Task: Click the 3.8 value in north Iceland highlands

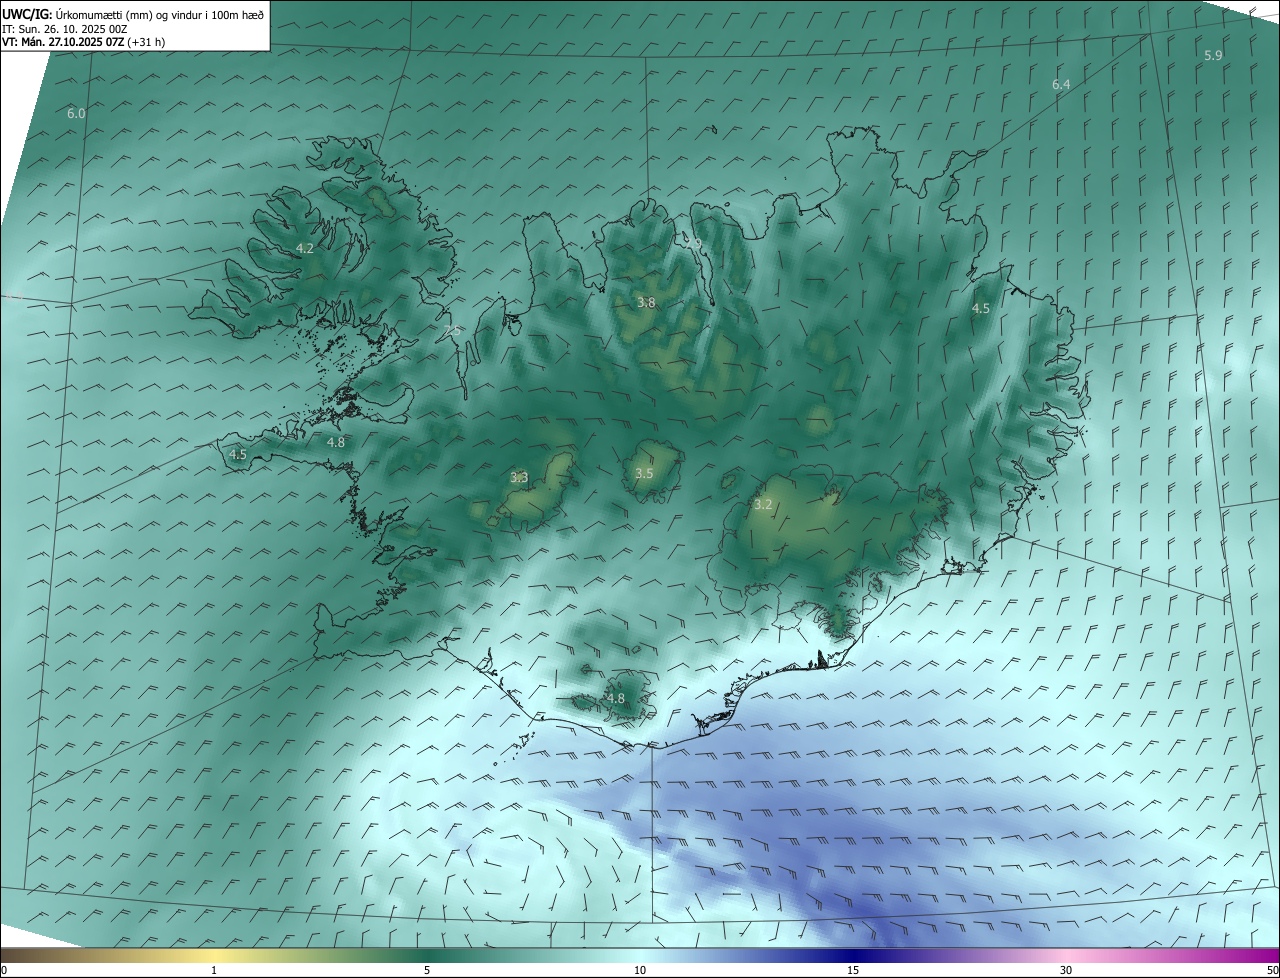Action: 646,302
